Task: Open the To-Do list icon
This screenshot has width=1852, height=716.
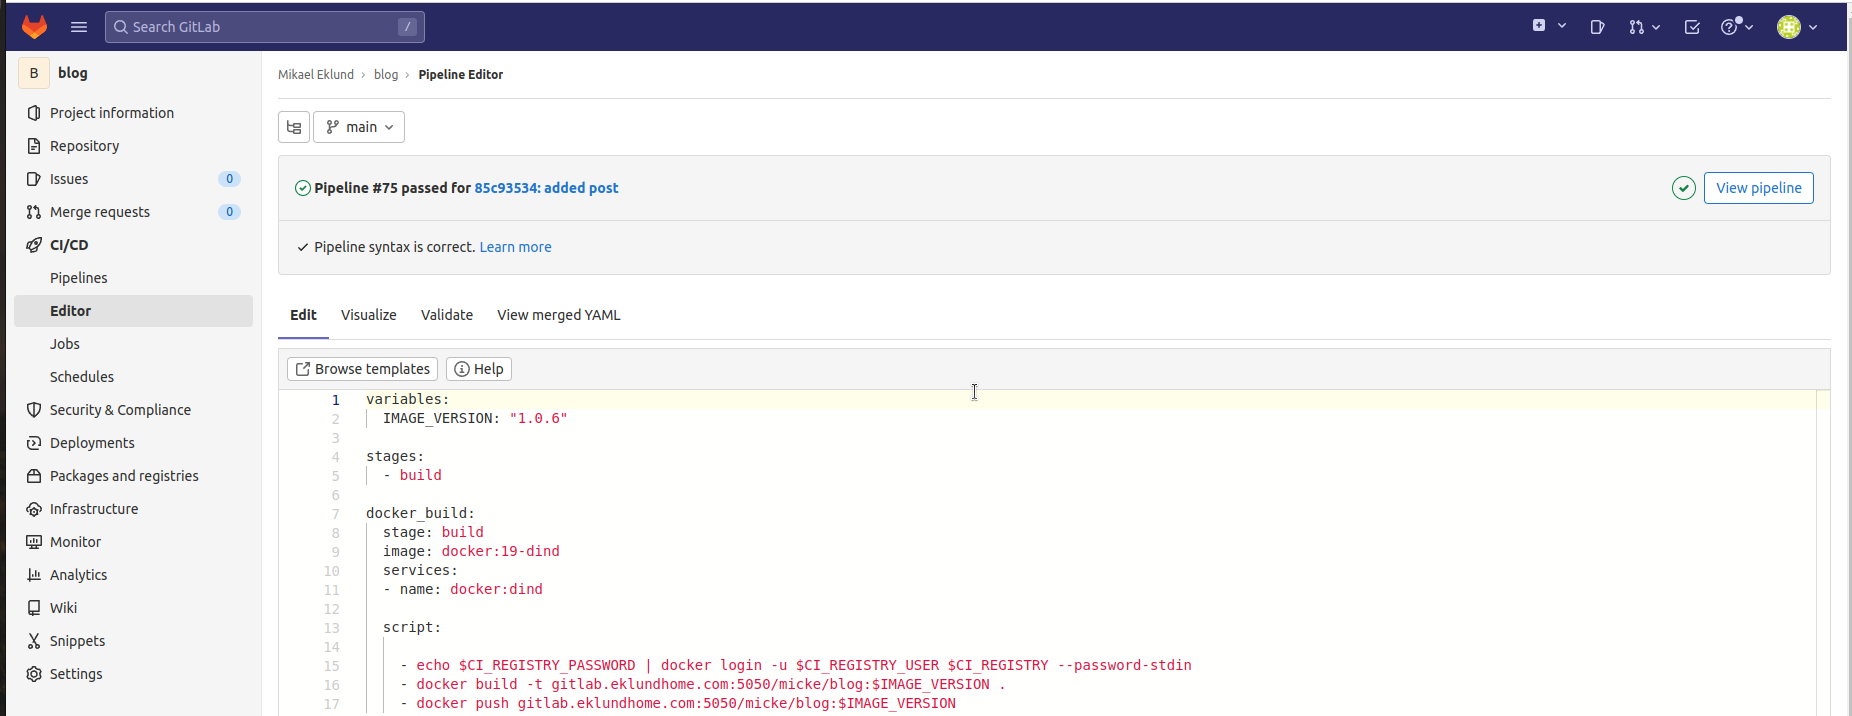Action: click(x=1692, y=27)
